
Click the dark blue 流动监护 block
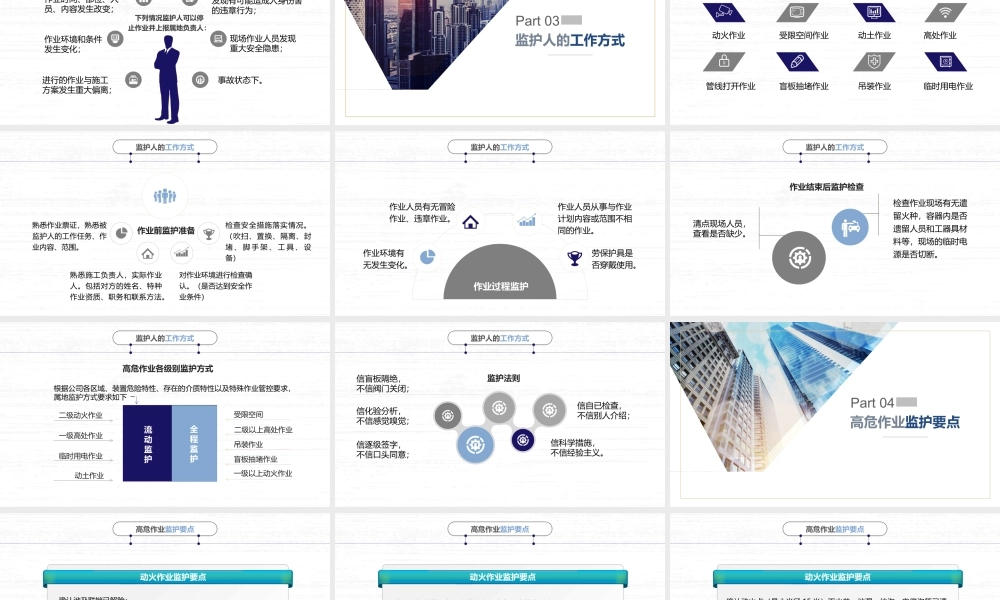pos(148,443)
